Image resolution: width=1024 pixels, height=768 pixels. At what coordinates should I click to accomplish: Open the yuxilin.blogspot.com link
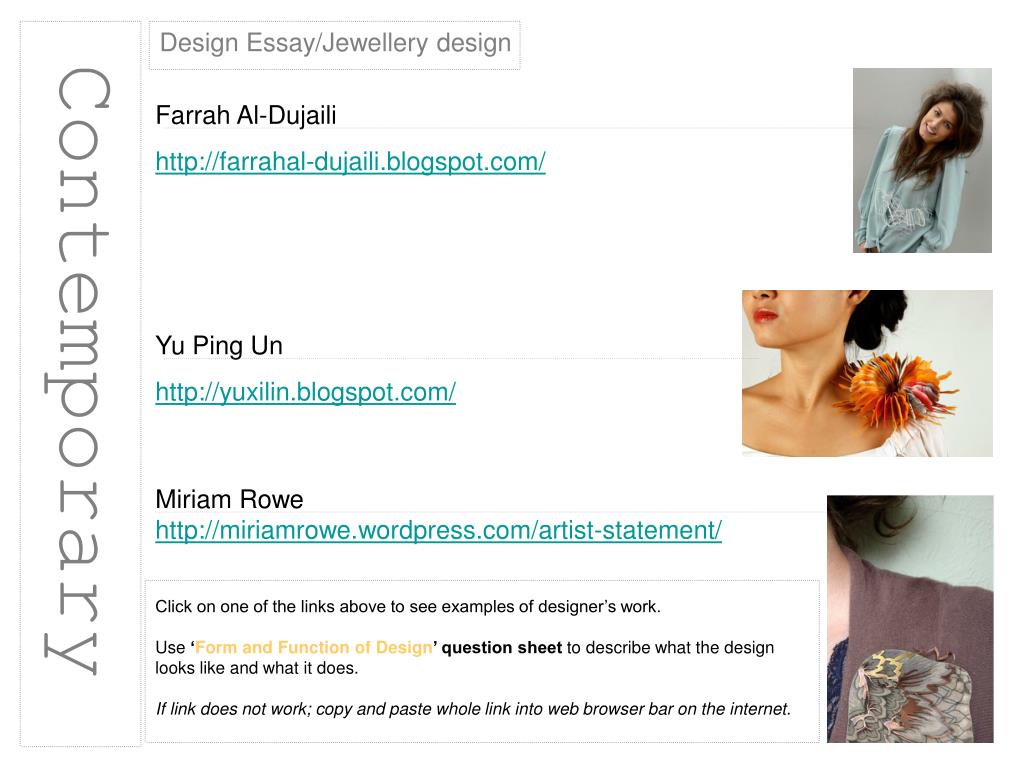point(305,392)
